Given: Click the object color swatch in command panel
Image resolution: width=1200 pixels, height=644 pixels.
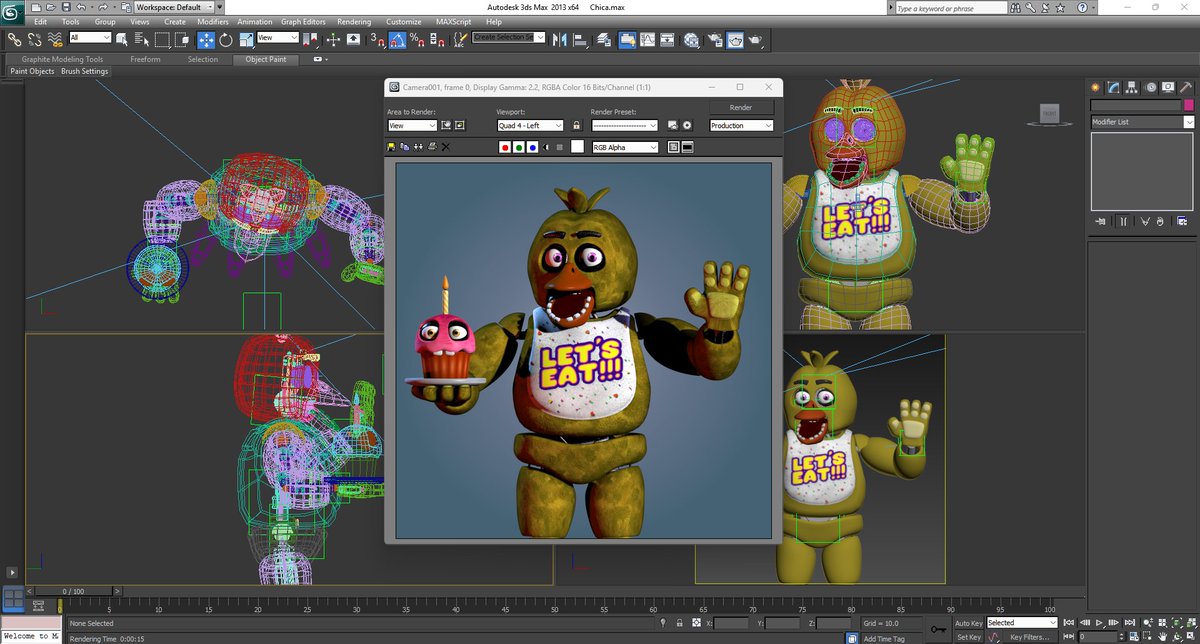Looking at the screenshot, I should point(1189,105).
